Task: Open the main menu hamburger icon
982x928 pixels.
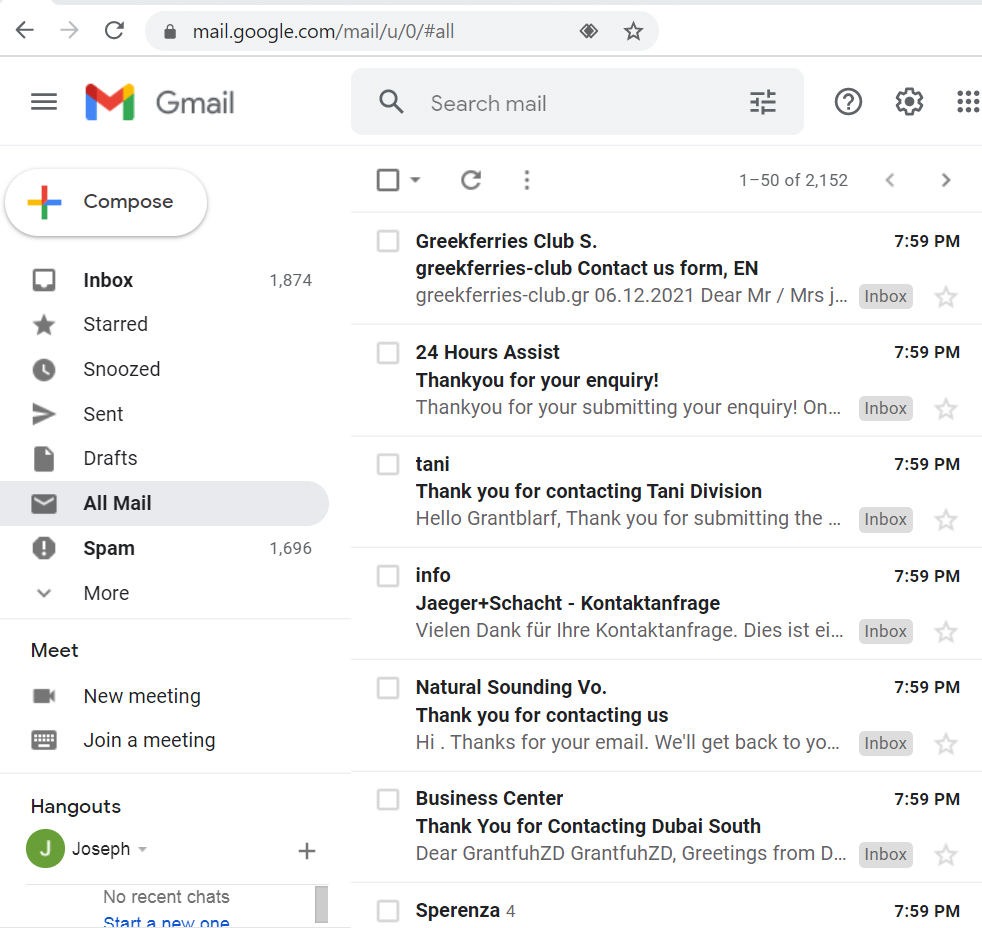Action: tap(44, 102)
